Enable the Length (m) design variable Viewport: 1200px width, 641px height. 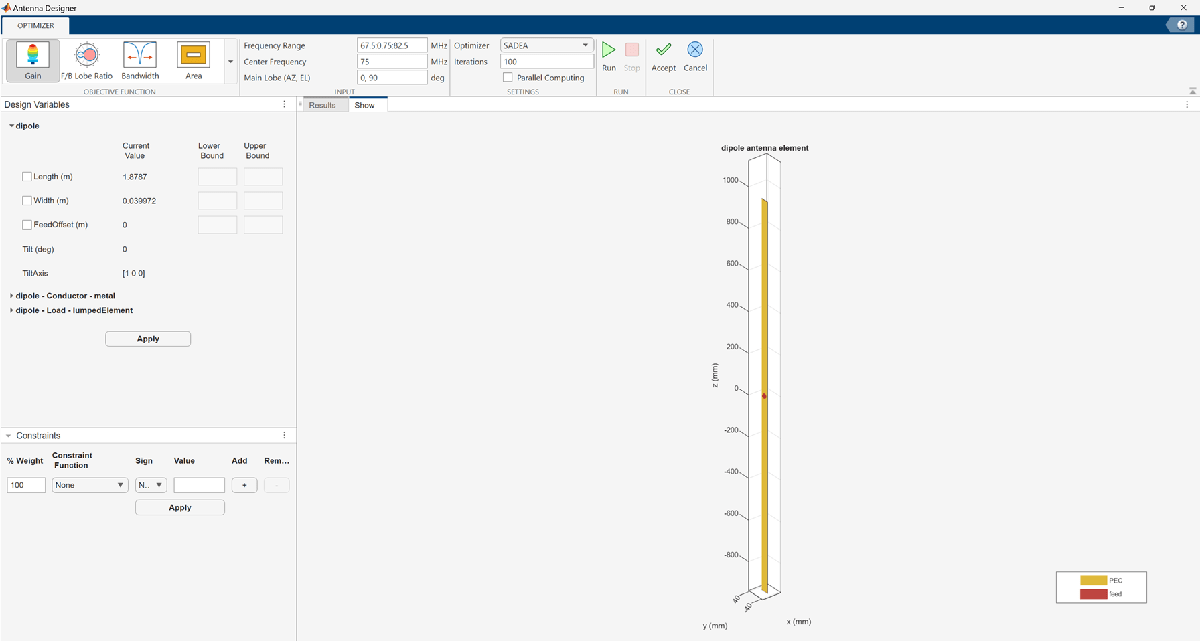coord(27,177)
